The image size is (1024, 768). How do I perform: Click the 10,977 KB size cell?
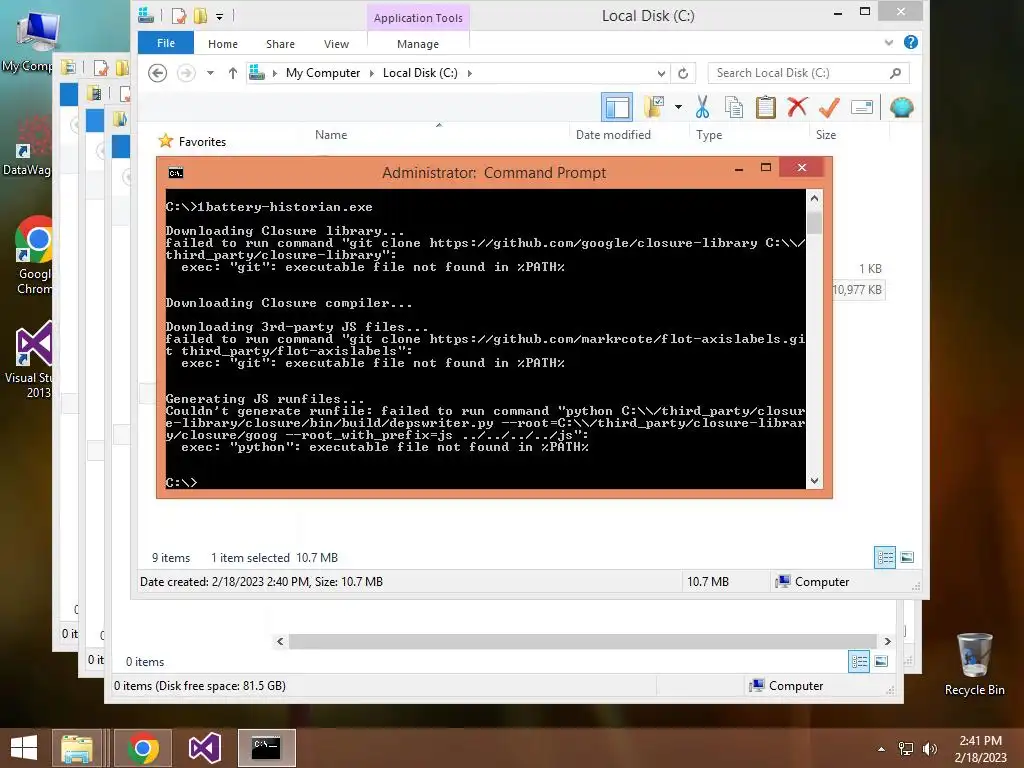pyautogui.click(x=857, y=289)
